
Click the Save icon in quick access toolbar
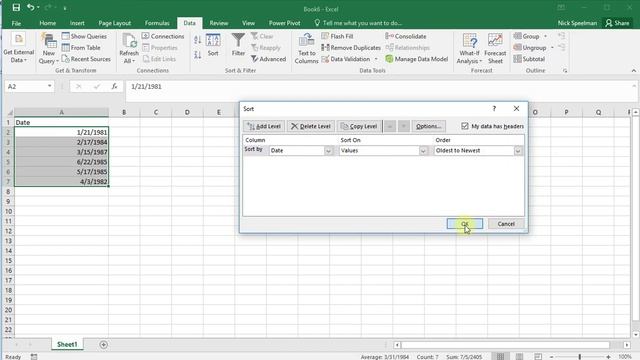click(x=16, y=8)
